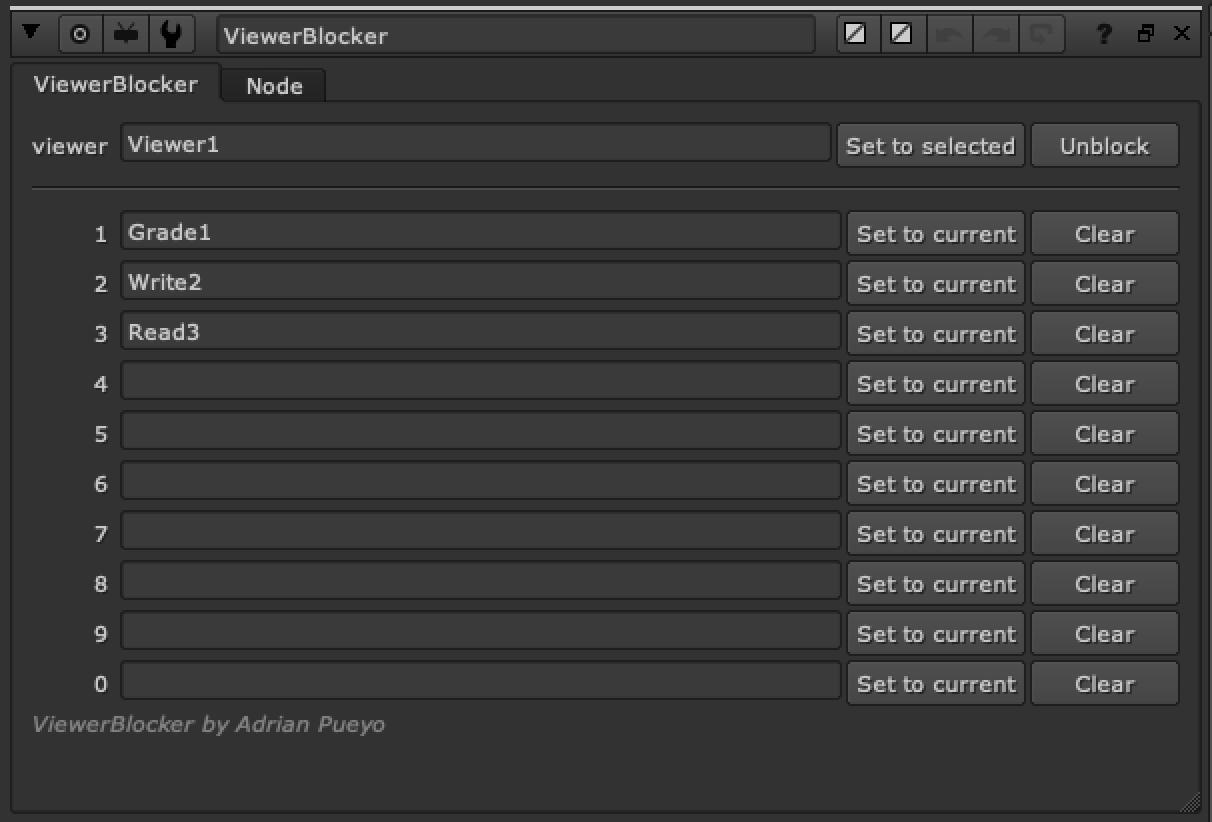
Task: Click the center node icon in the title bar
Action: coord(125,33)
